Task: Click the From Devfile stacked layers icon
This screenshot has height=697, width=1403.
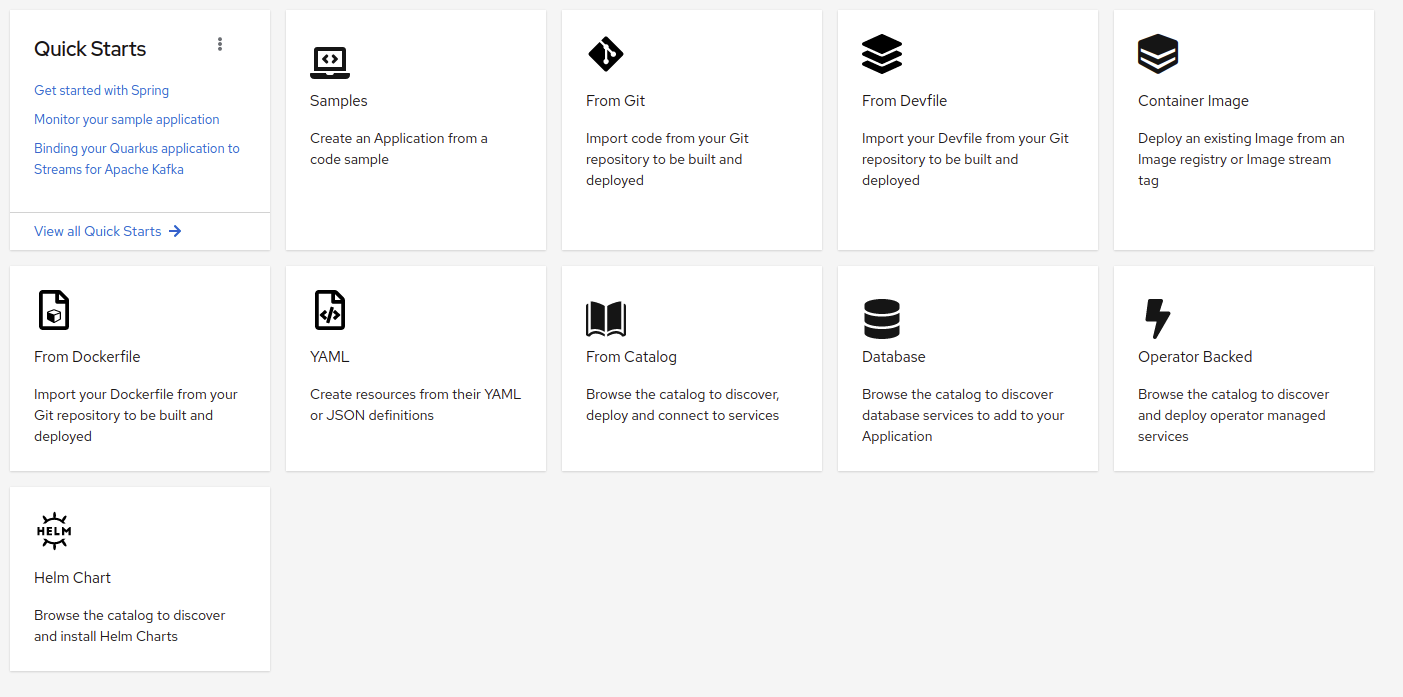Action: (882, 54)
